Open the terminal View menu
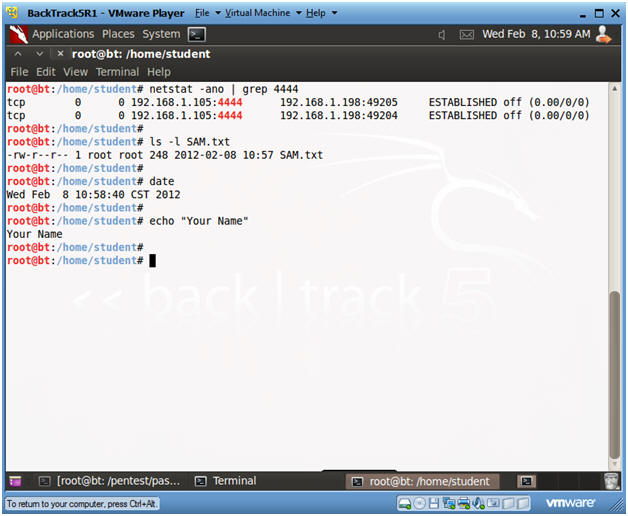628x516 pixels. tap(75, 72)
